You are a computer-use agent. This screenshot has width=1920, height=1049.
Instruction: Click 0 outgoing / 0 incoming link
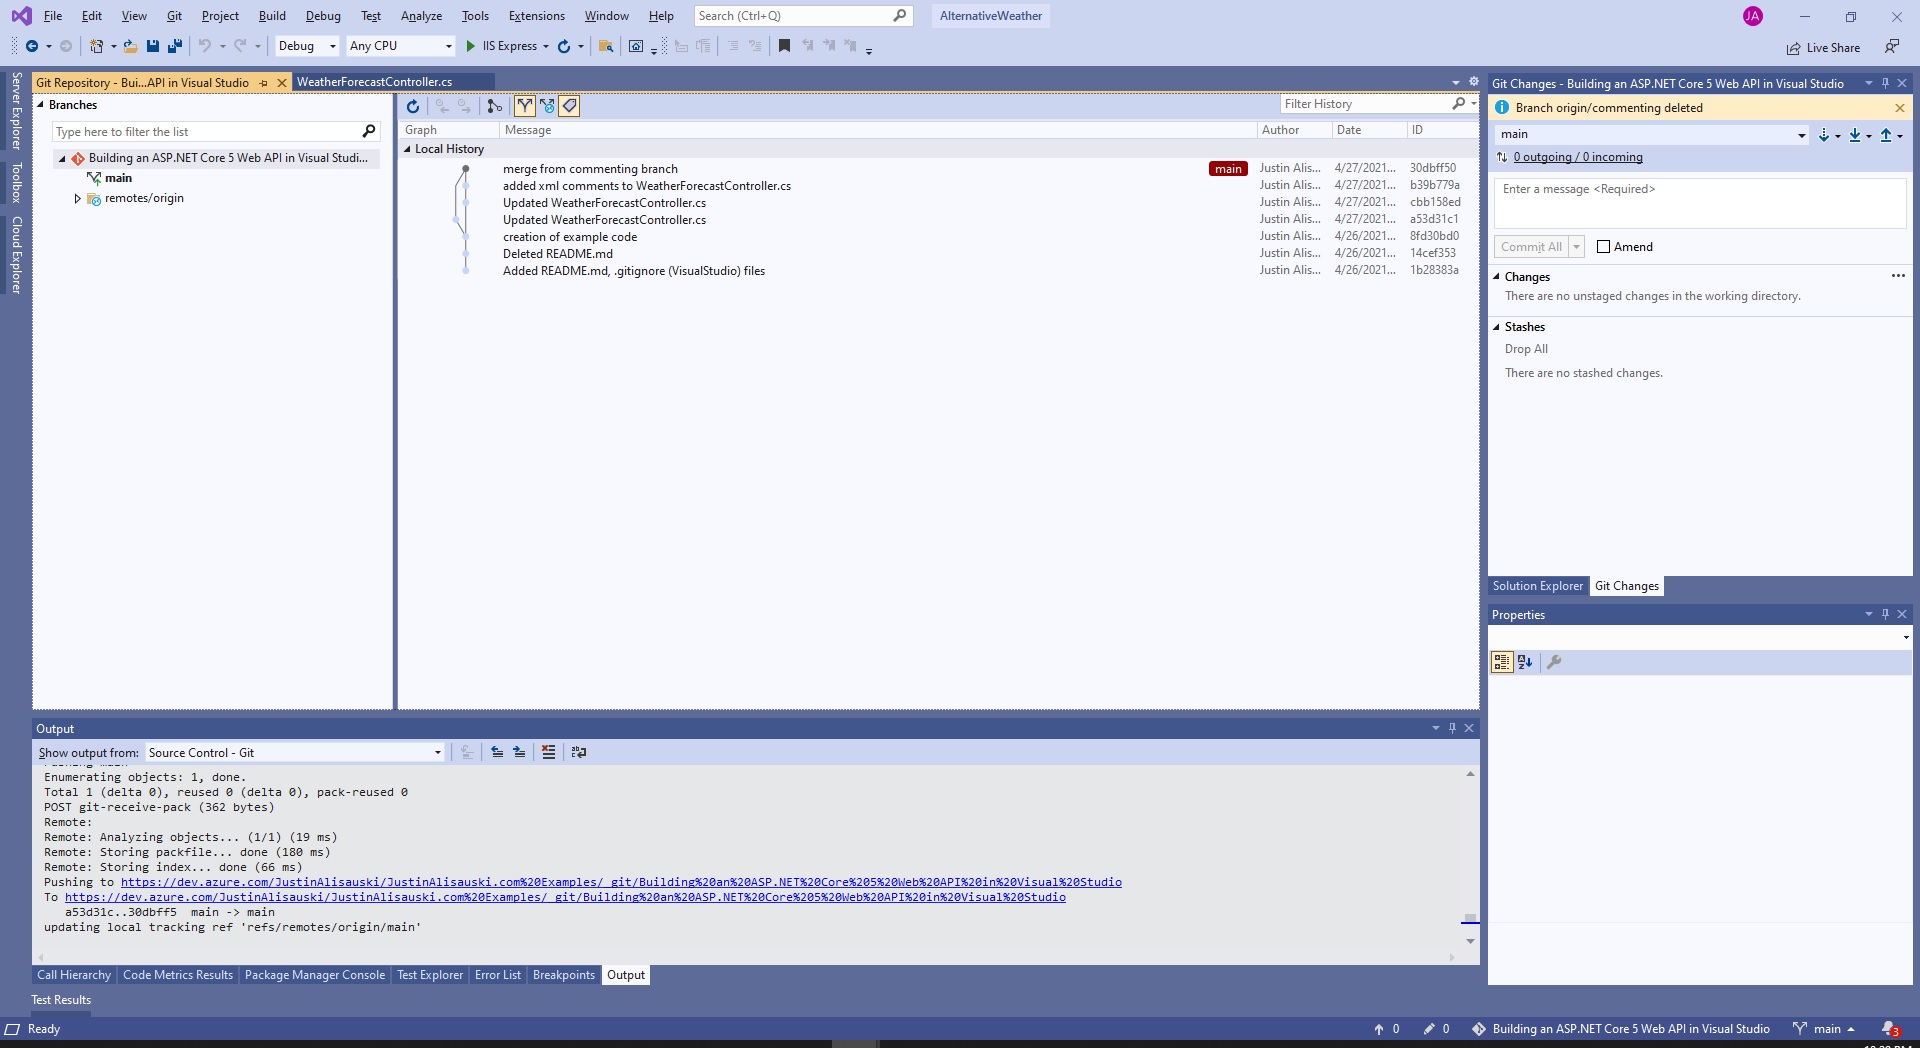click(x=1577, y=157)
